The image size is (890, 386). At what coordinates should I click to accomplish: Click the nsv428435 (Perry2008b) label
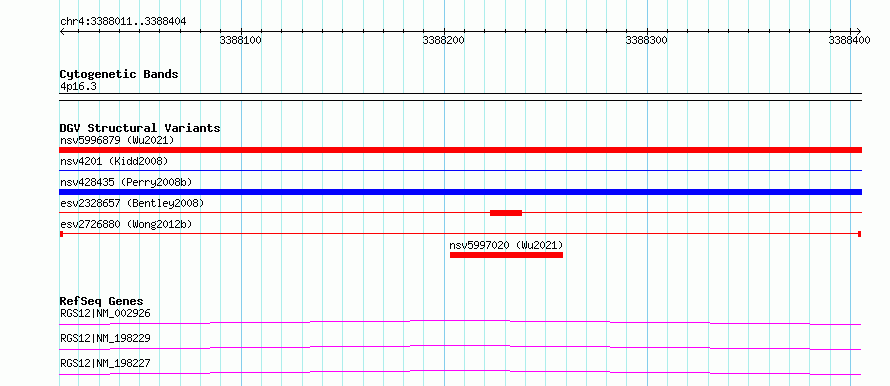[126, 182]
